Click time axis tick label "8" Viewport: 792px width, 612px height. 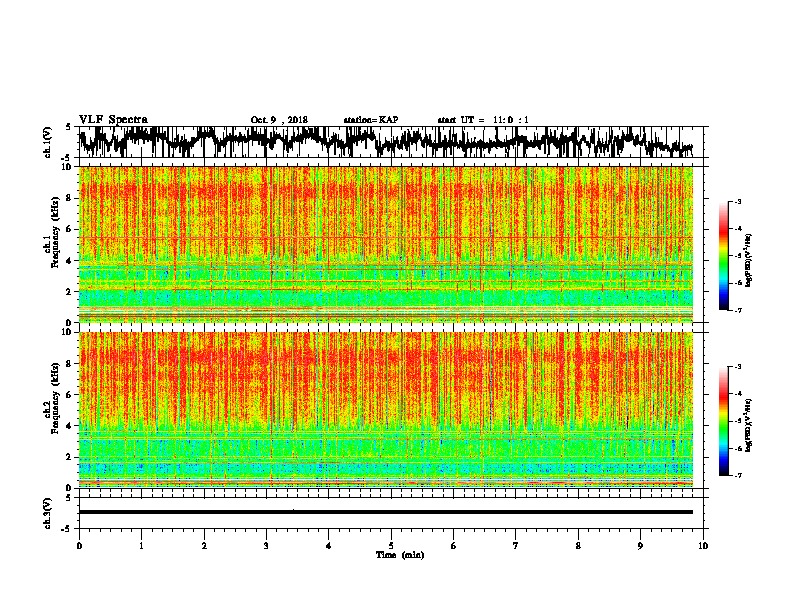click(578, 546)
